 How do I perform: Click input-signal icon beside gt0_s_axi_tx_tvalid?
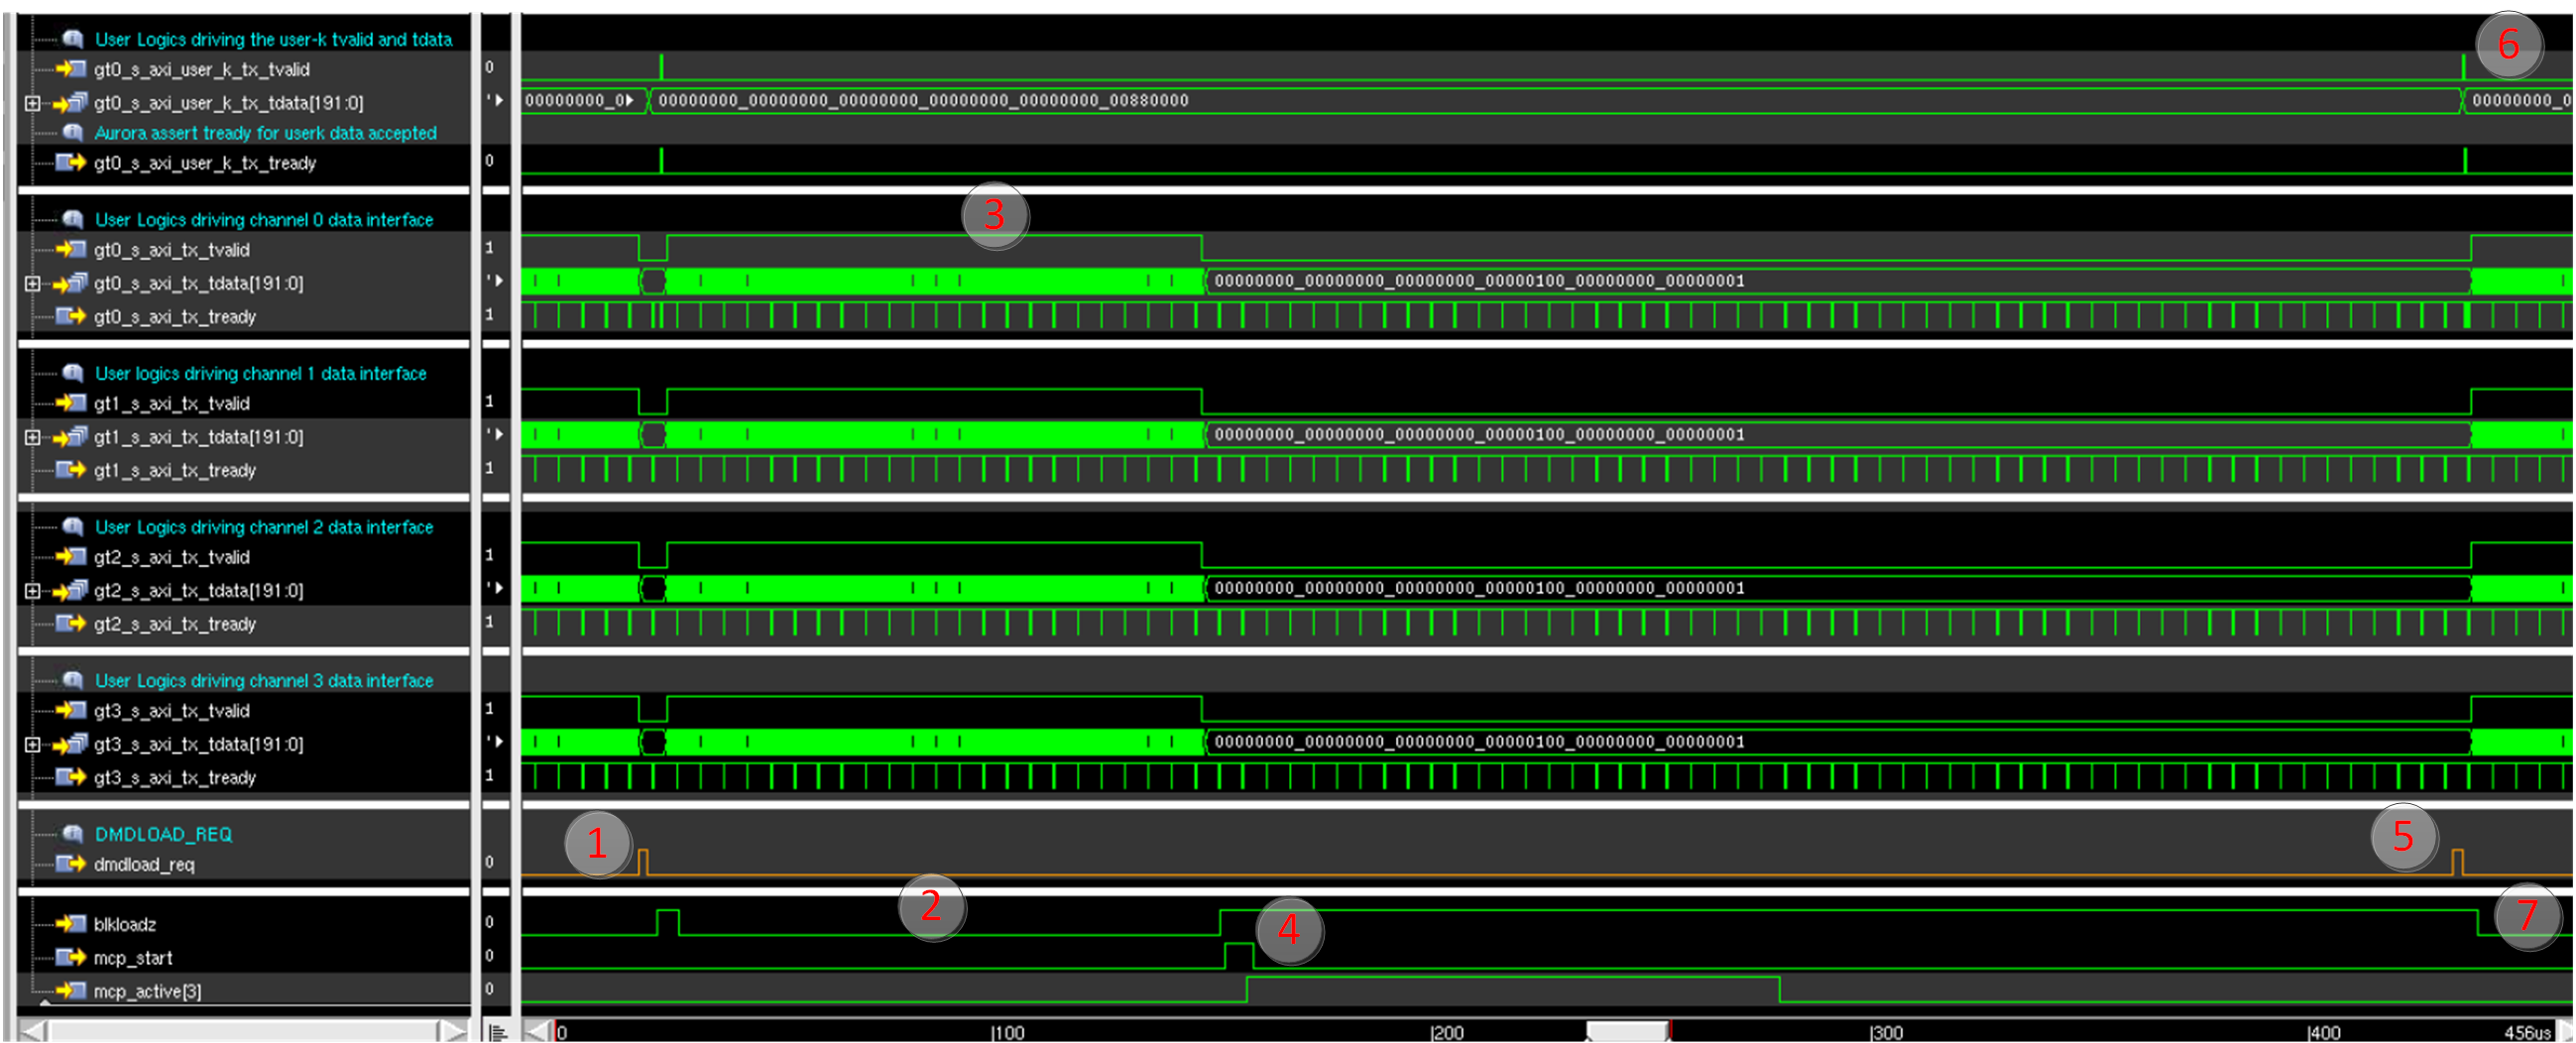(70, 249)
